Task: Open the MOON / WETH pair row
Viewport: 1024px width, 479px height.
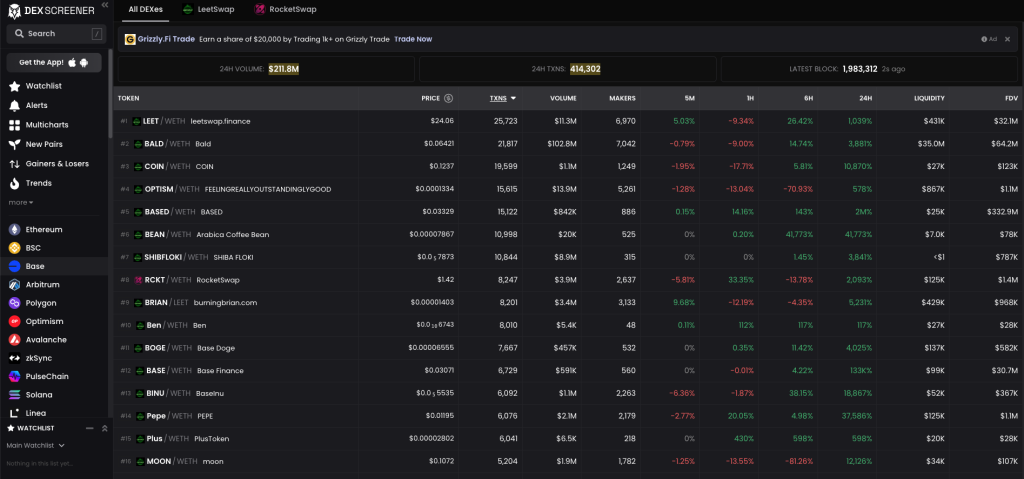Action: coord(568,461)
